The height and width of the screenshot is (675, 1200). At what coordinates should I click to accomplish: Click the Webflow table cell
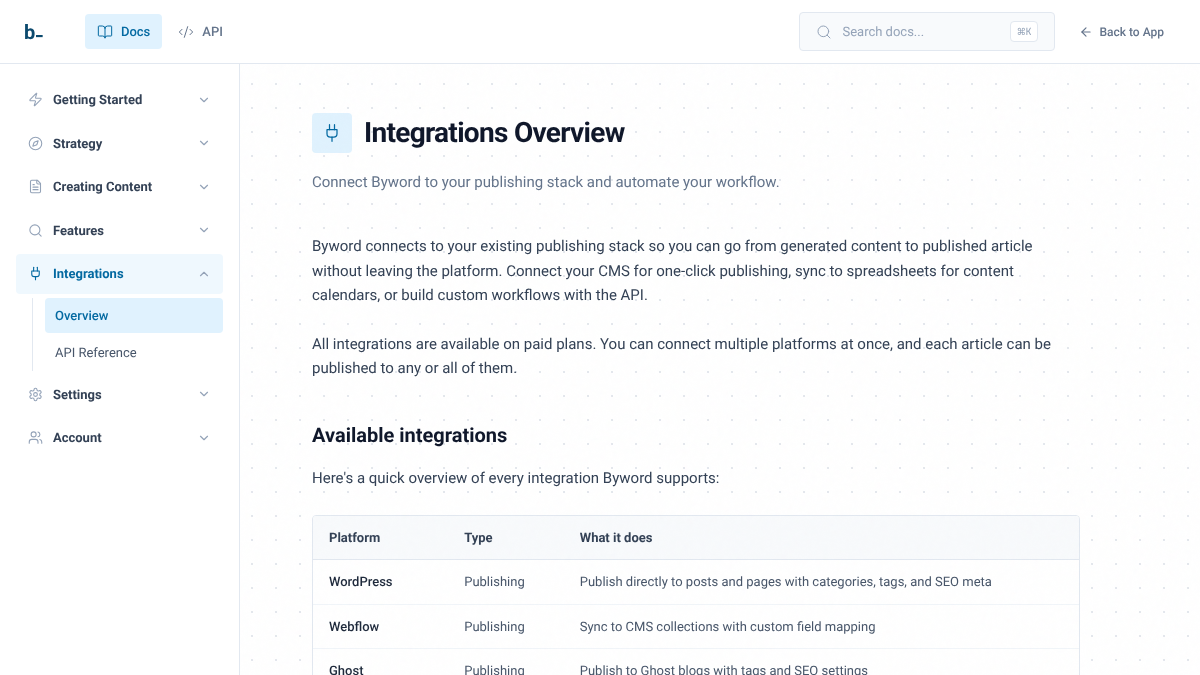click(x=354, y=627)
